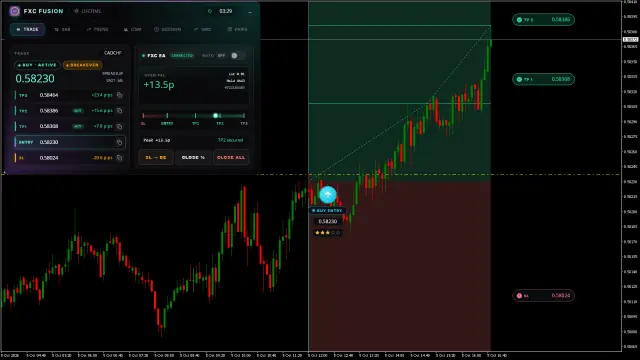
Task: Click the TP 2 chart label 0.58386
Action: 543,20
